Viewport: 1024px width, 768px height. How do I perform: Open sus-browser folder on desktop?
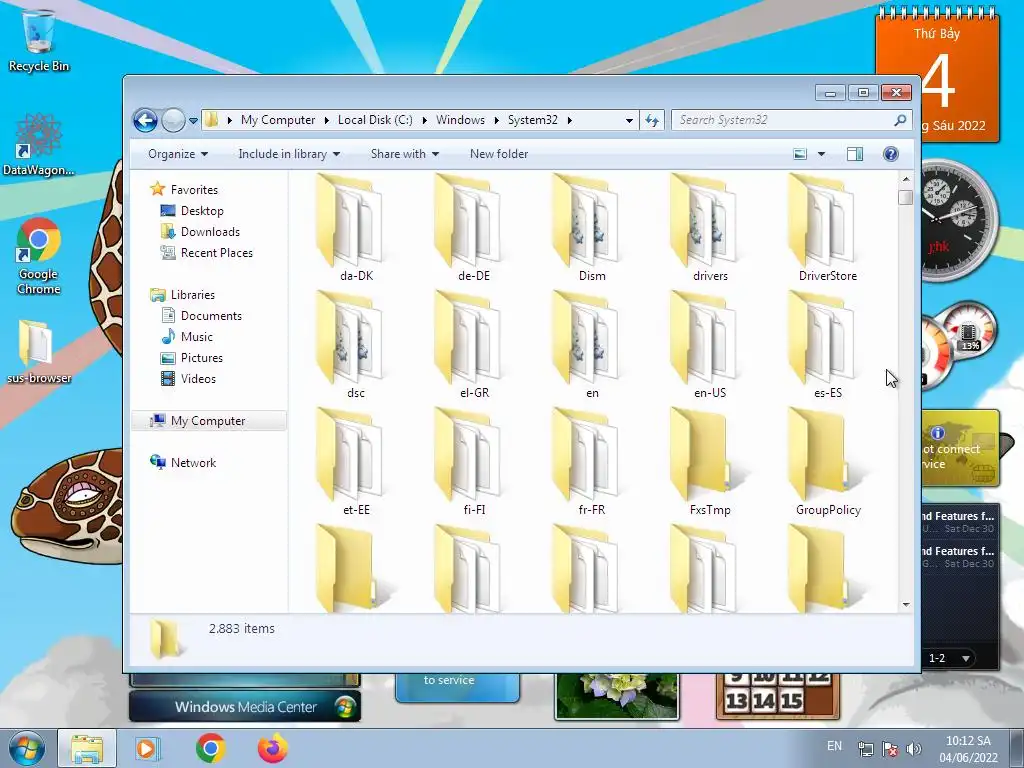tap(39, 351)
